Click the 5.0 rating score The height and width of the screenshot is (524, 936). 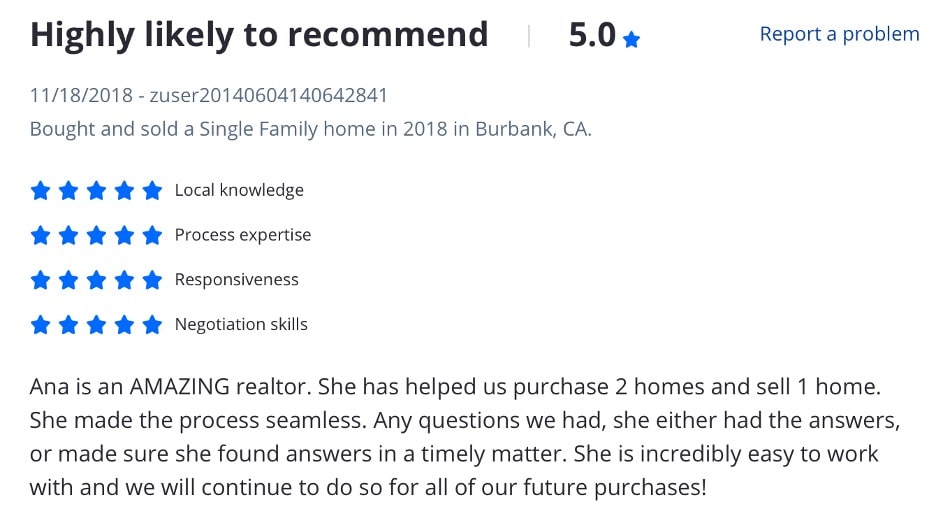[x=592, y=35]
